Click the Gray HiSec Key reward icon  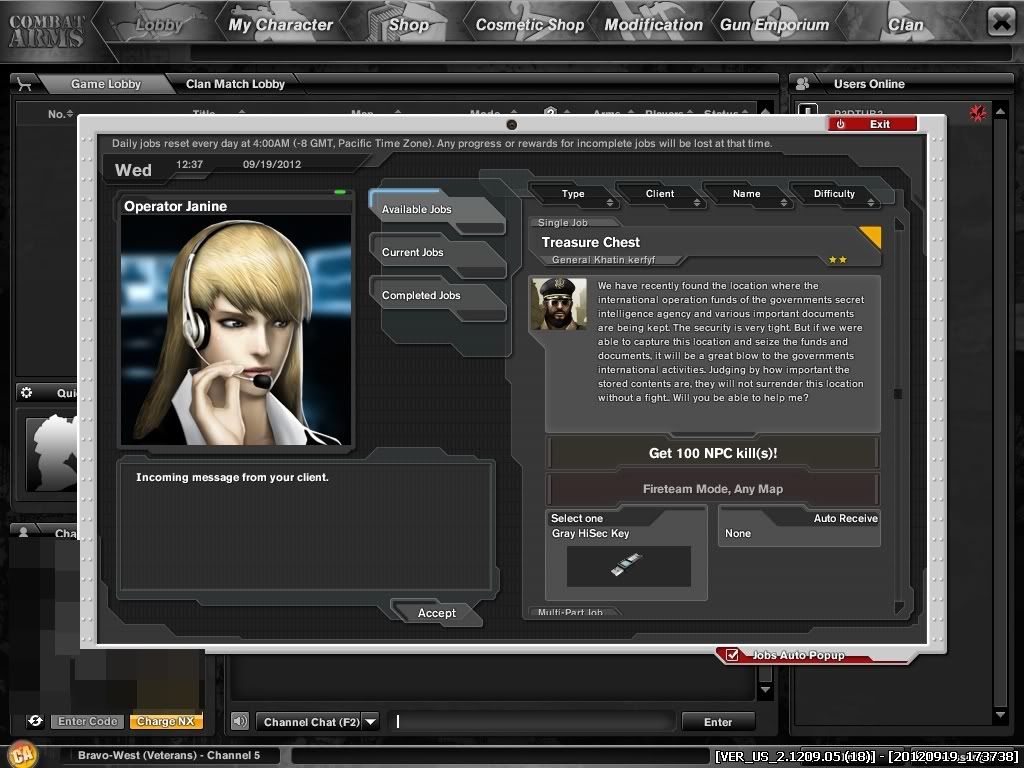click(628, 565)
